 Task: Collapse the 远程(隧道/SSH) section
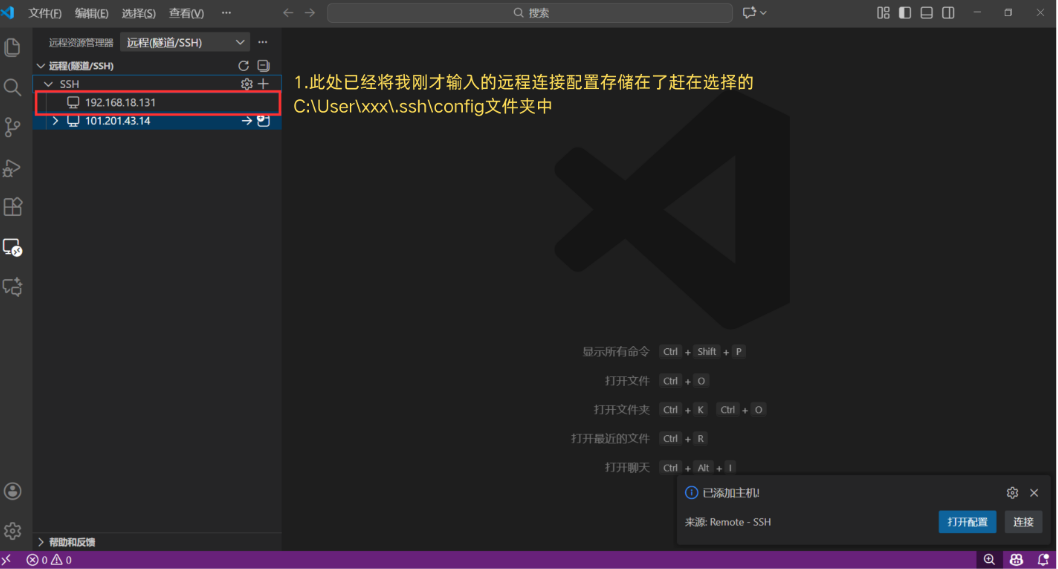click(x=40, y=65)
